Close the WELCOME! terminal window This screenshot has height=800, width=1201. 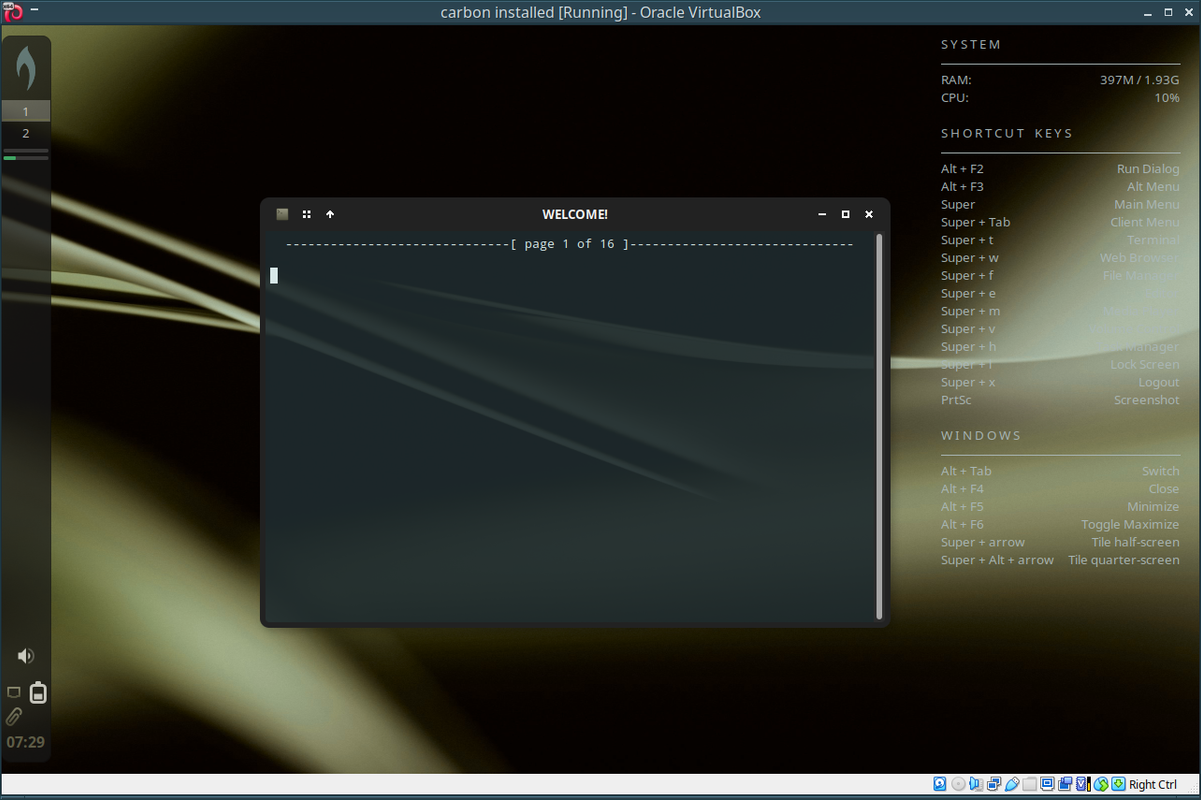(869, 214)
